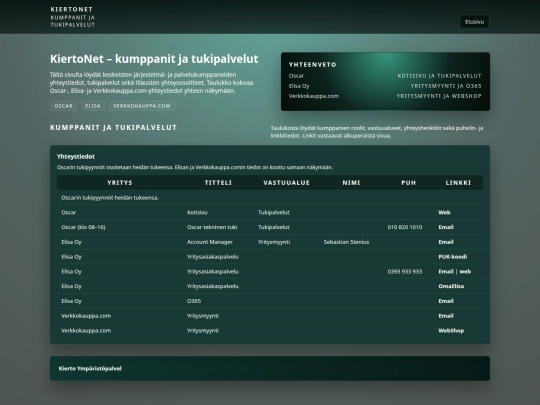The image size is (540, 405).
Task: Click KUMPPANIT JA TUKIPALVELUT section heading
Action: [113, 128]
